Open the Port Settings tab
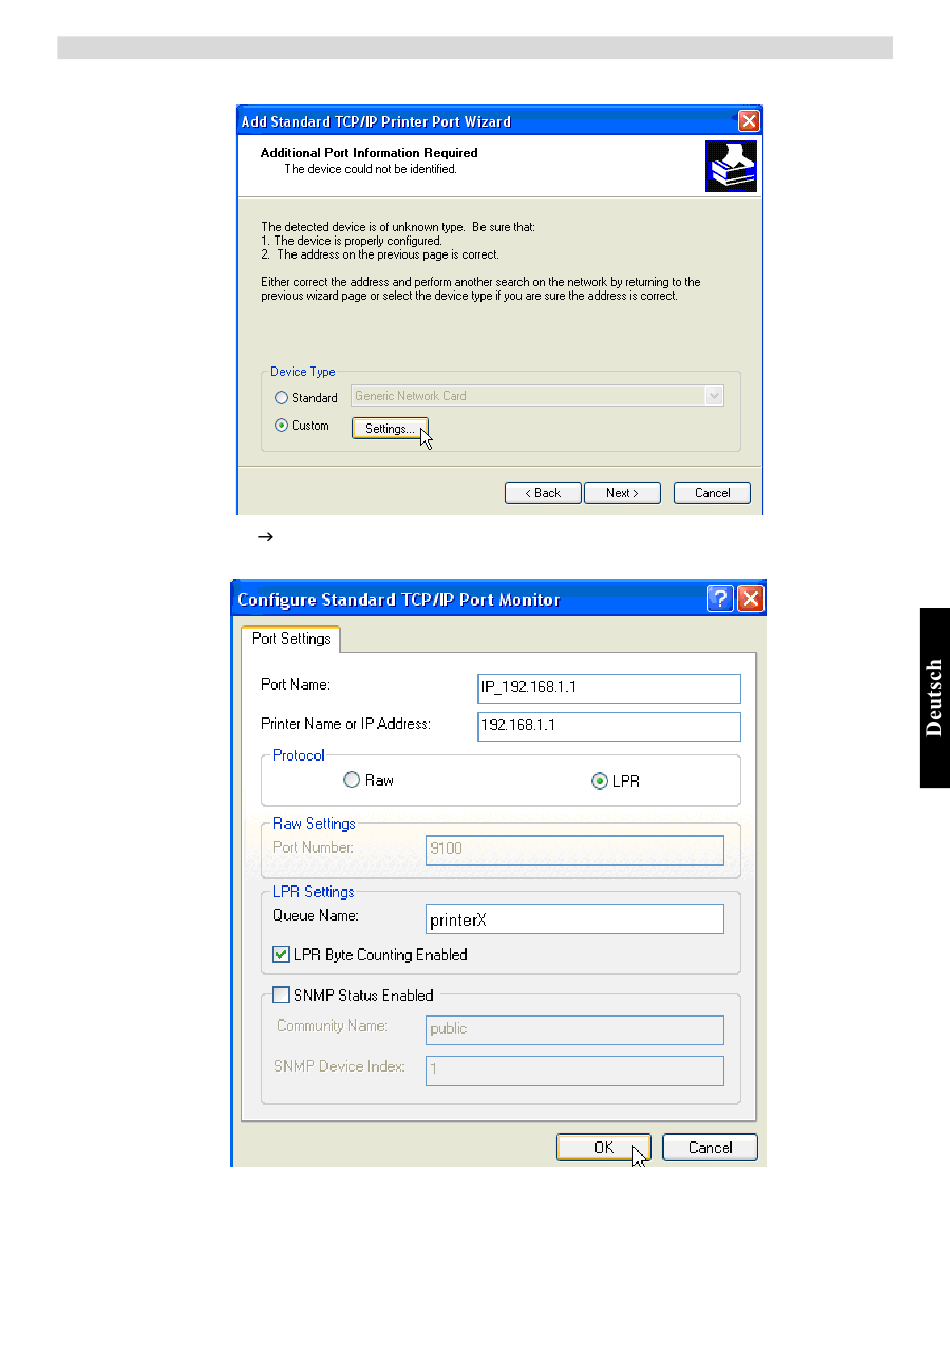The width and height of the screenshot is (950, 1351). 291,639
